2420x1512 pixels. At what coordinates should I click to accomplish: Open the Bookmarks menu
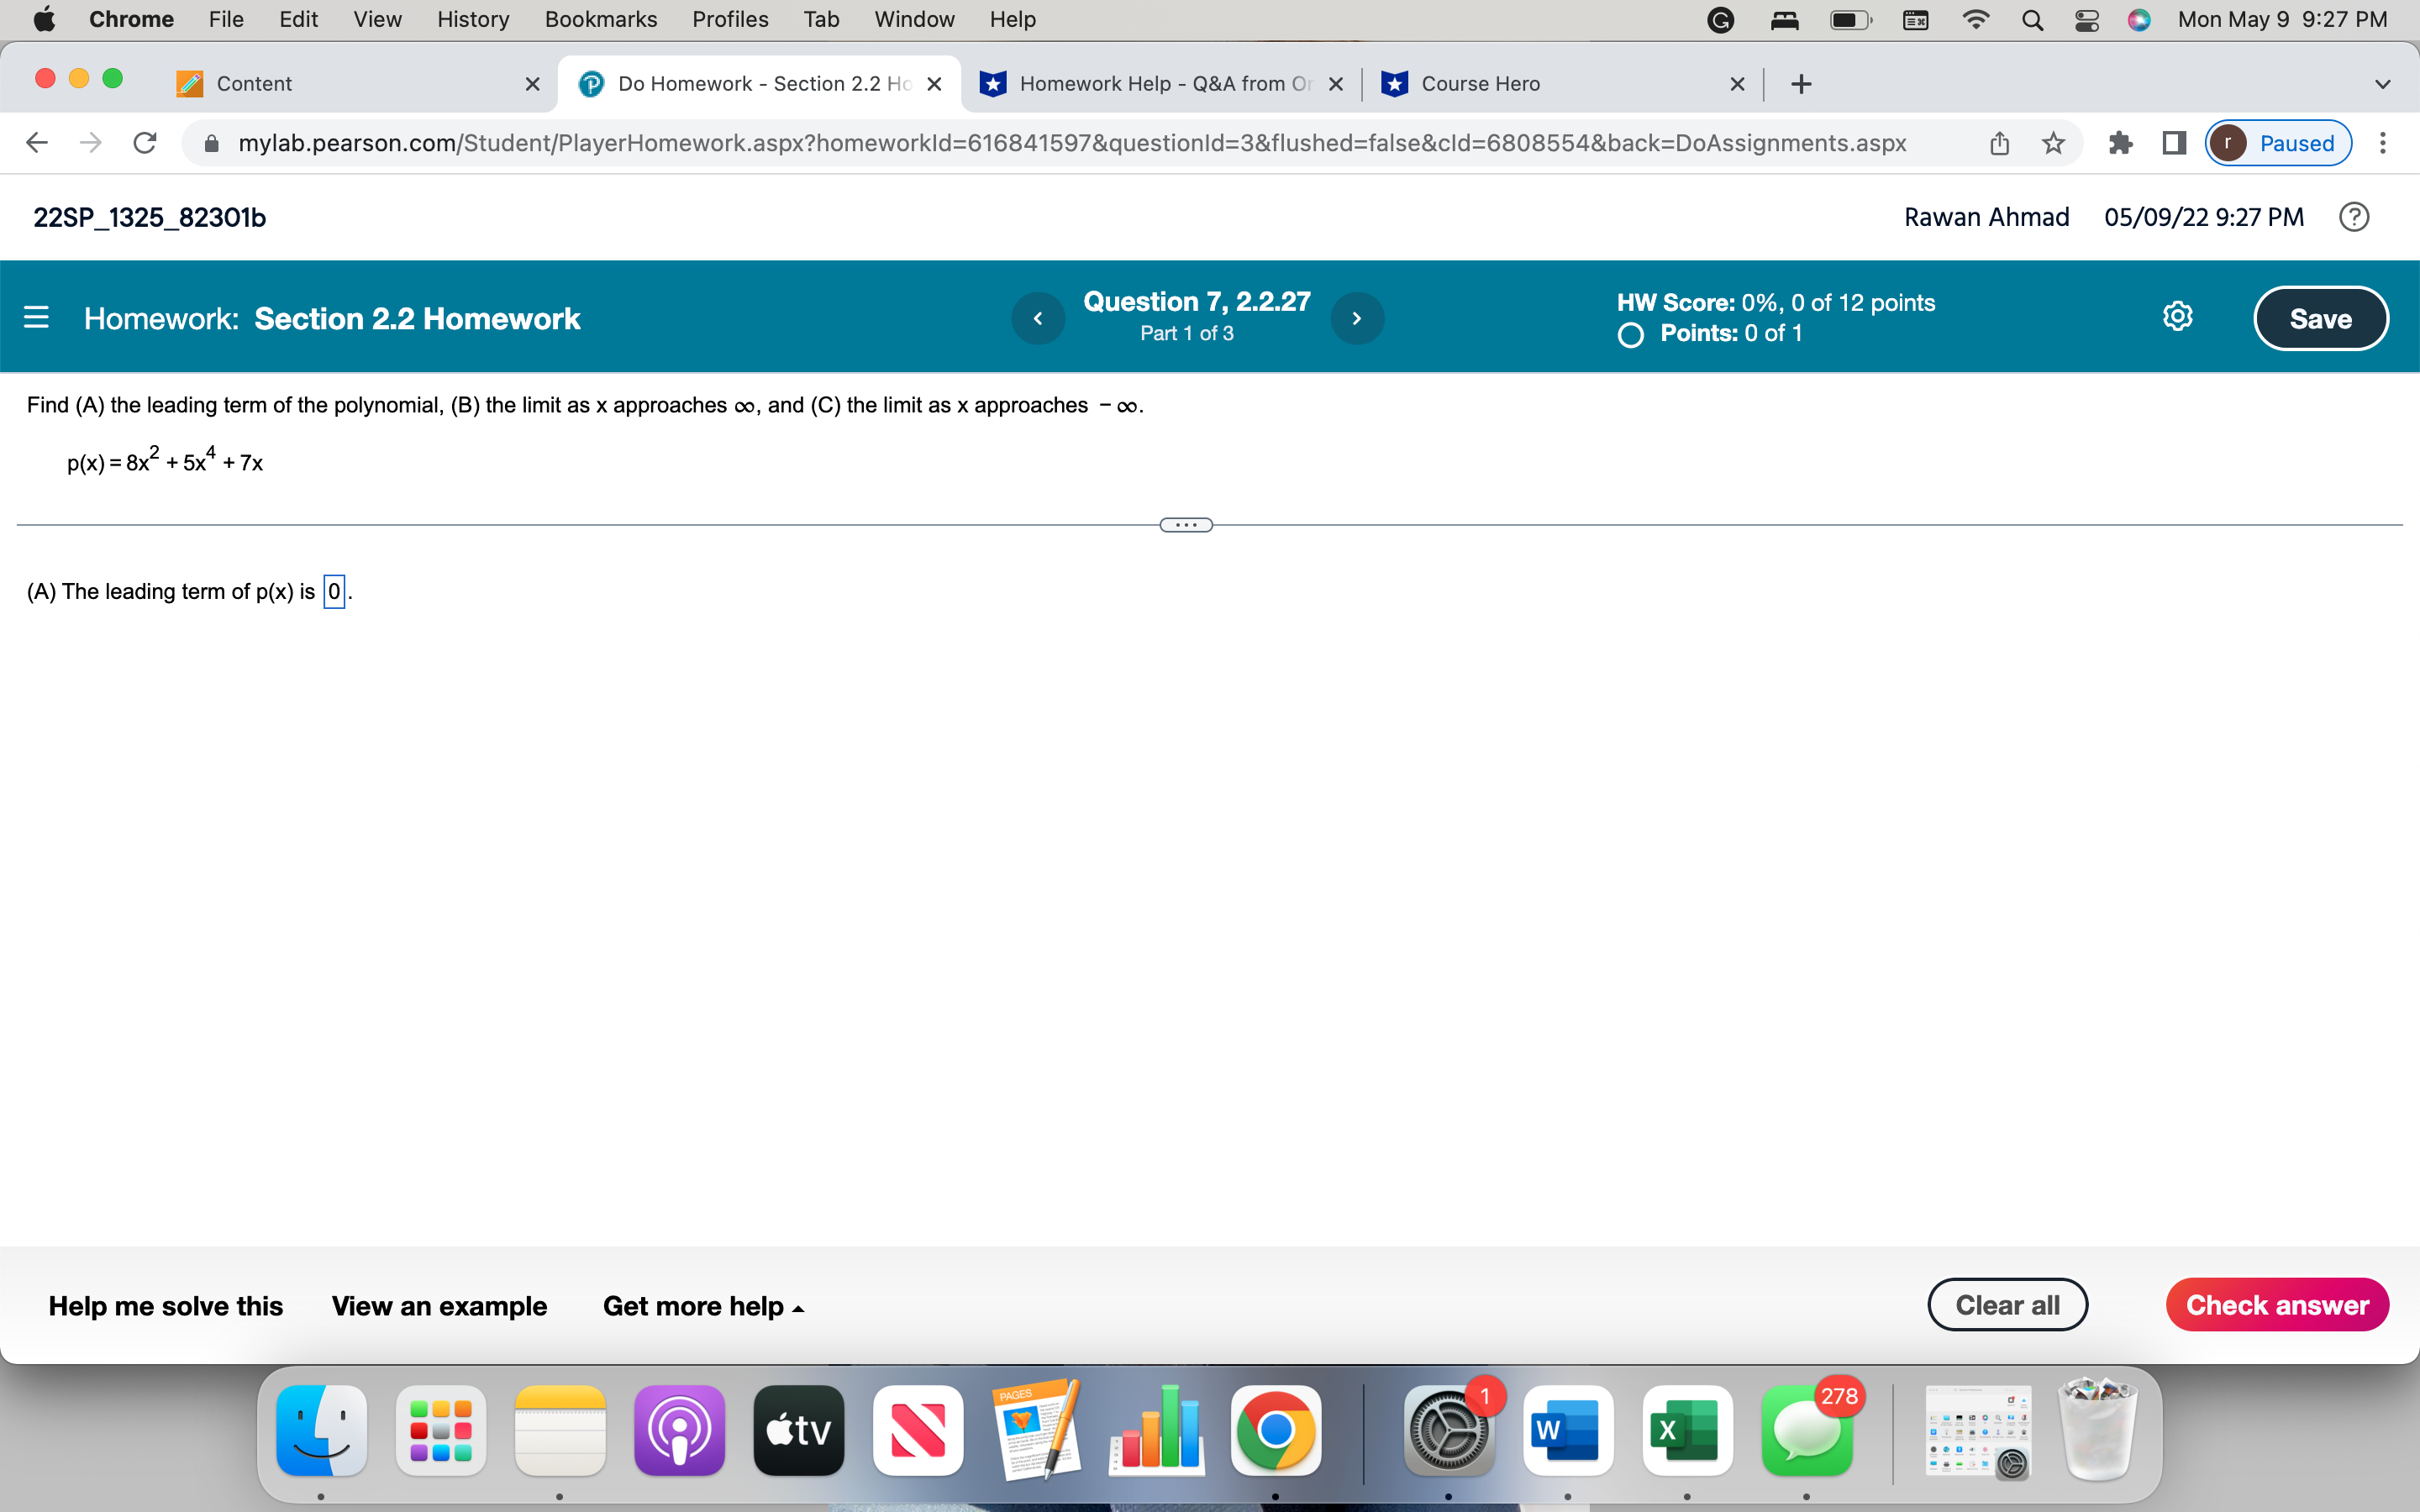pyautogui.click(x=600, y=20)
